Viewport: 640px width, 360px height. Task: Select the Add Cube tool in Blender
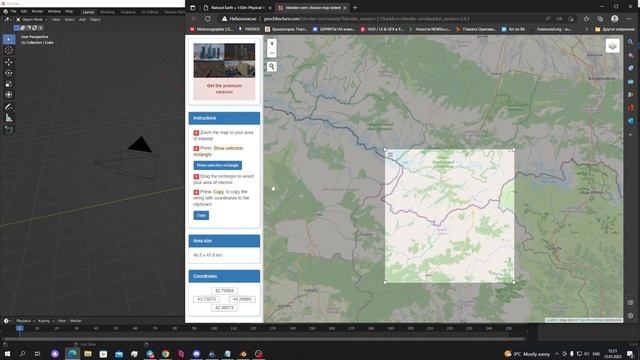9,130
